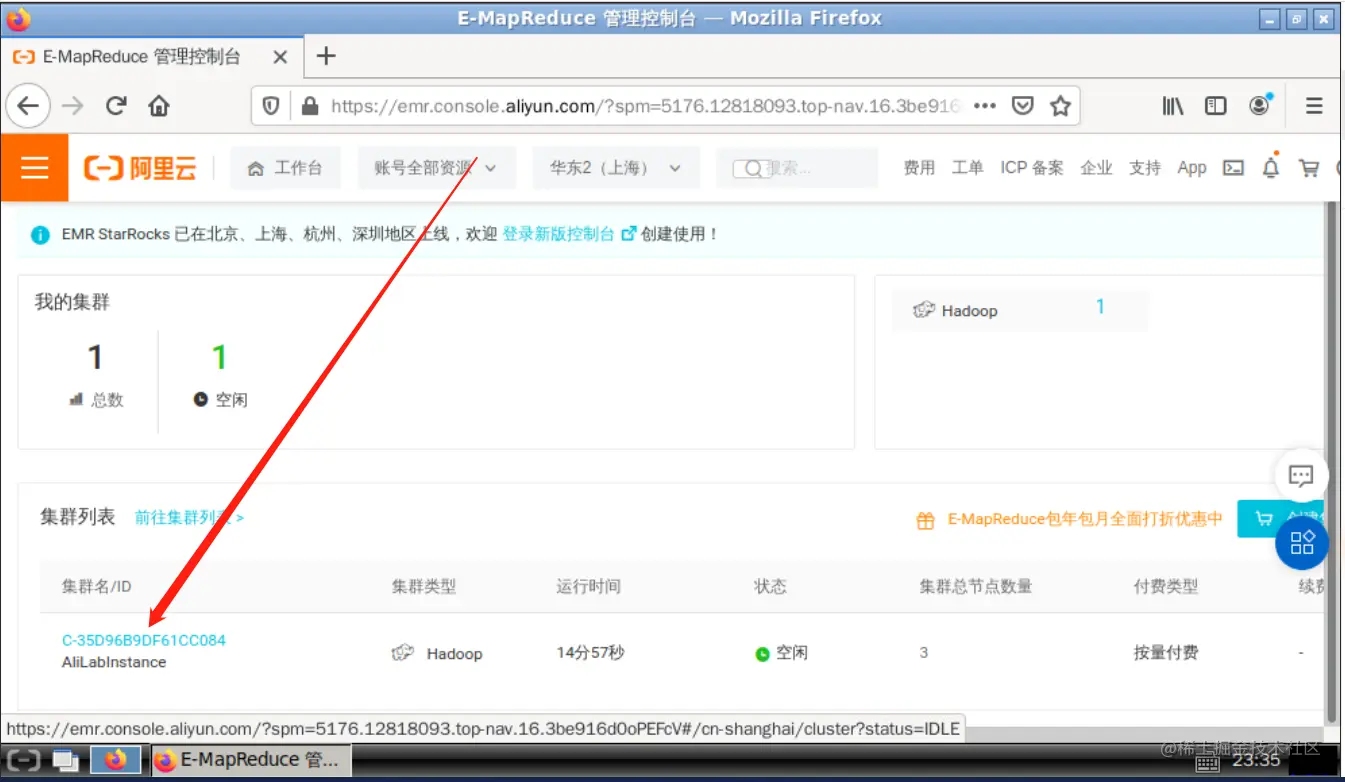Click the 空闲 status in cluster row
The image size is (1345, 782).
(781, 653)
